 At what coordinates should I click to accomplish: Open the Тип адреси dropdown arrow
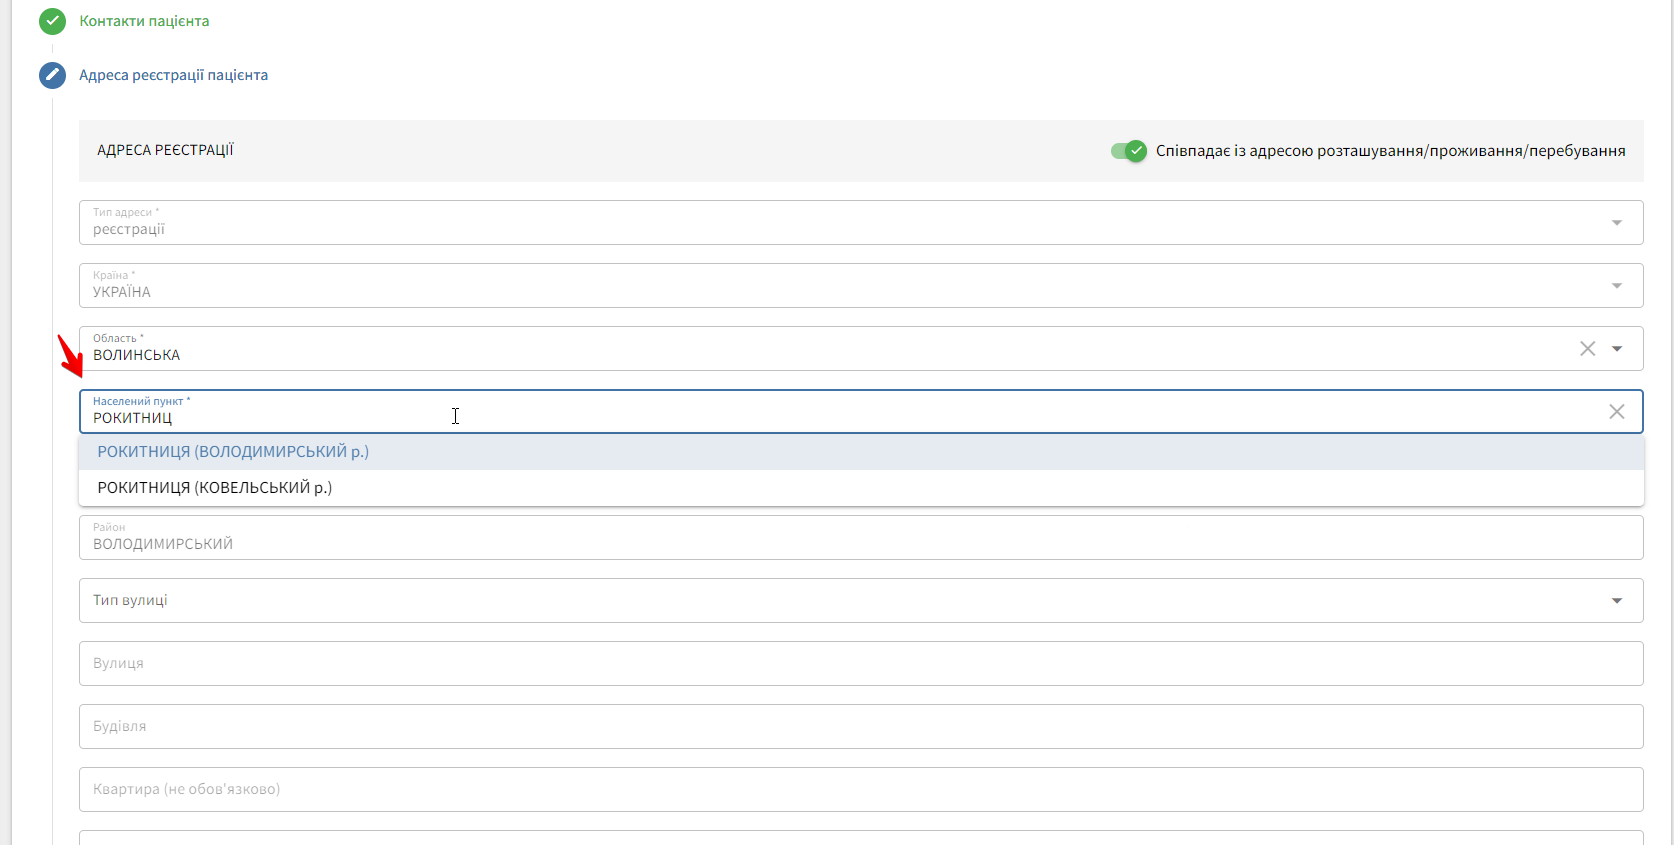[x=1616, y=223]
